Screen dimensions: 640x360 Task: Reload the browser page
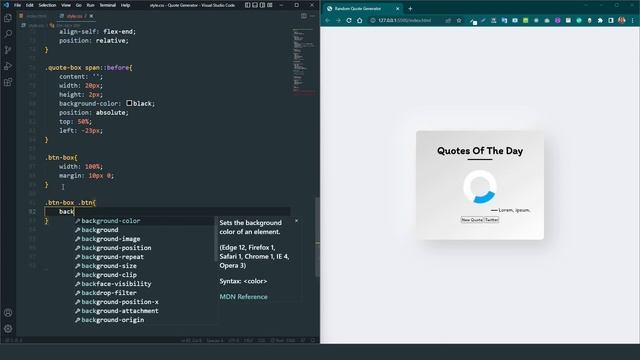coord(349,20)
